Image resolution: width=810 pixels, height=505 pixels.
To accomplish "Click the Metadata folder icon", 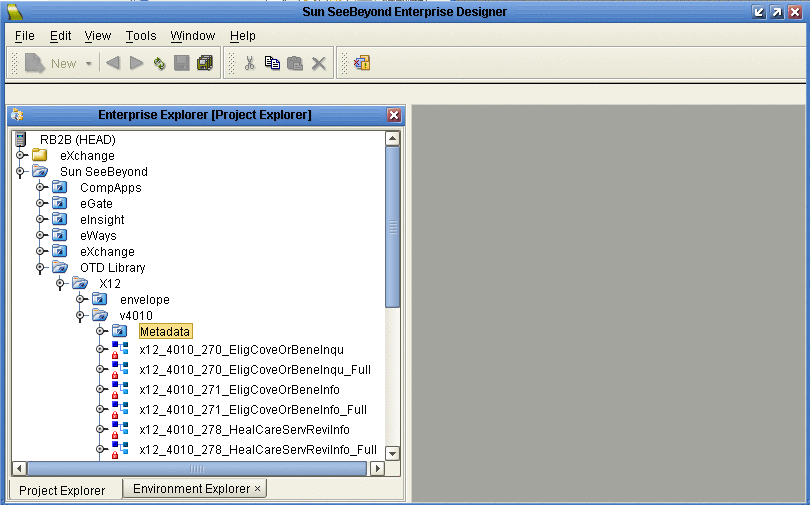I will pos(120,331).
